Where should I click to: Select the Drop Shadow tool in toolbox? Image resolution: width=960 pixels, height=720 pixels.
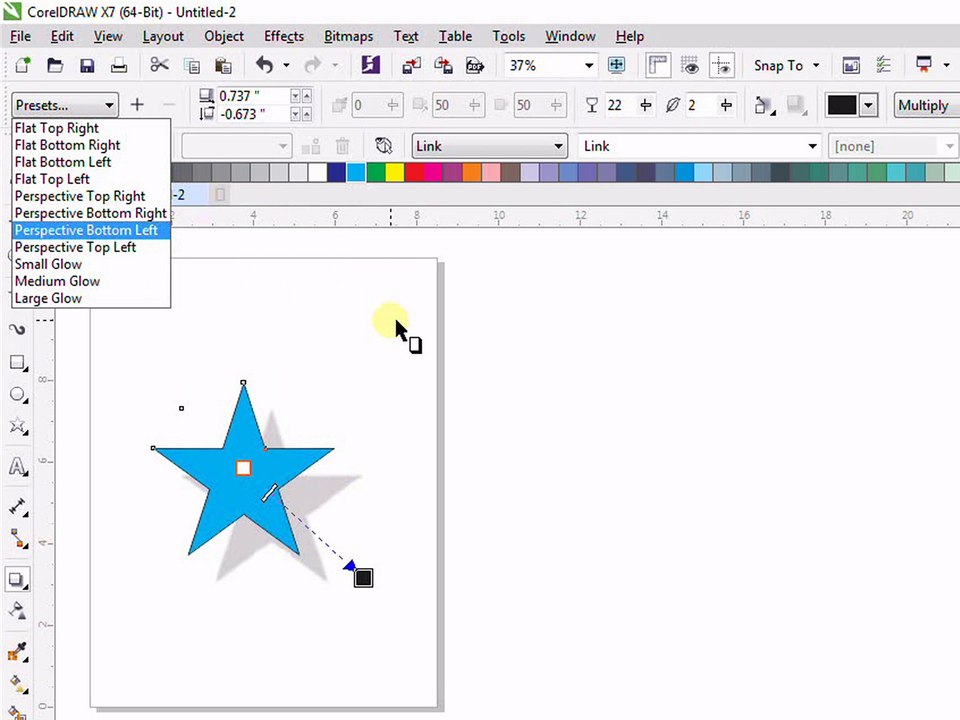[x=17, y=579]
